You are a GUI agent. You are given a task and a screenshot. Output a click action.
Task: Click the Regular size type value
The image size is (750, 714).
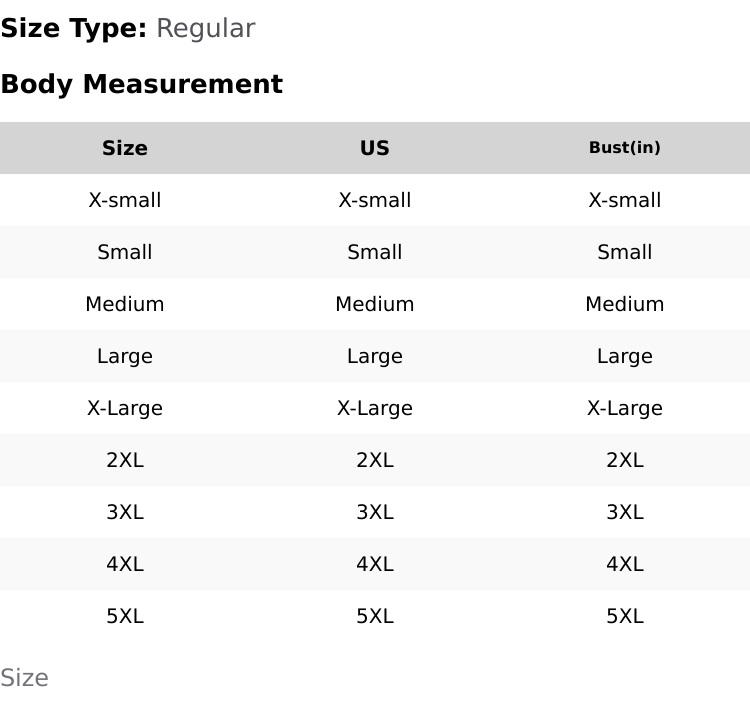coord(205,28)
